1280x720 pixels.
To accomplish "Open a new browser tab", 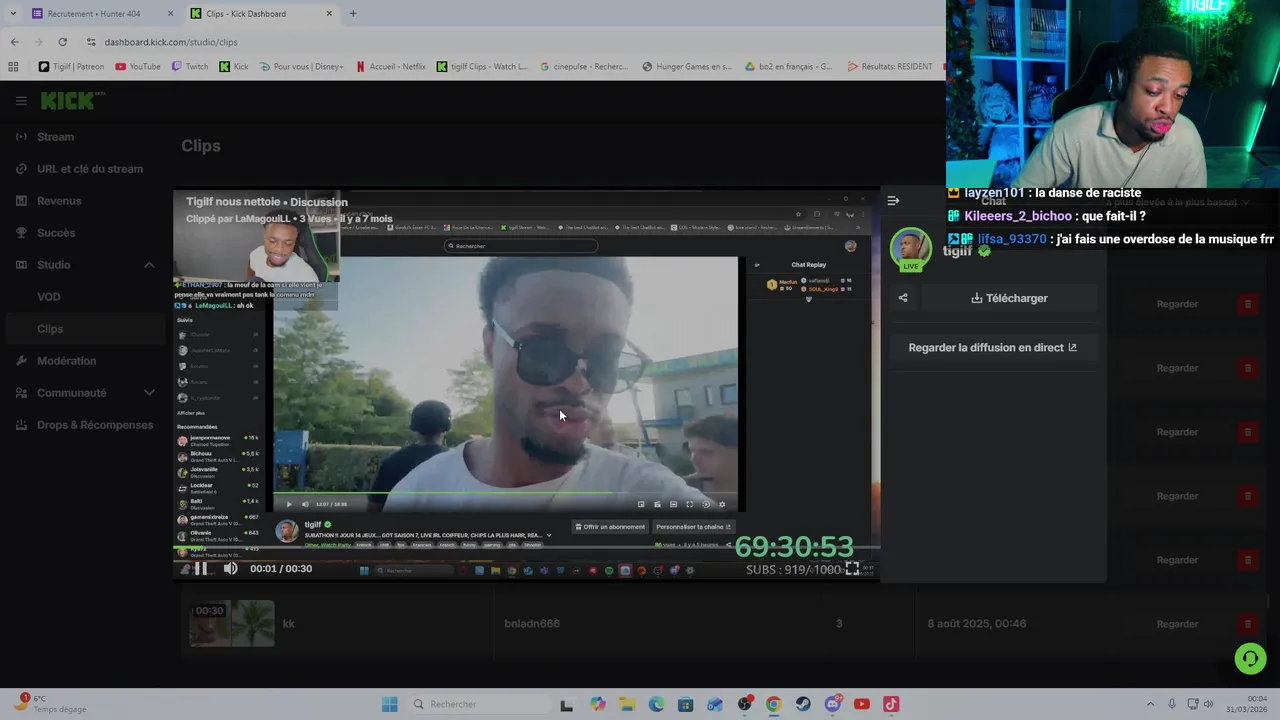I will point(352,14).
